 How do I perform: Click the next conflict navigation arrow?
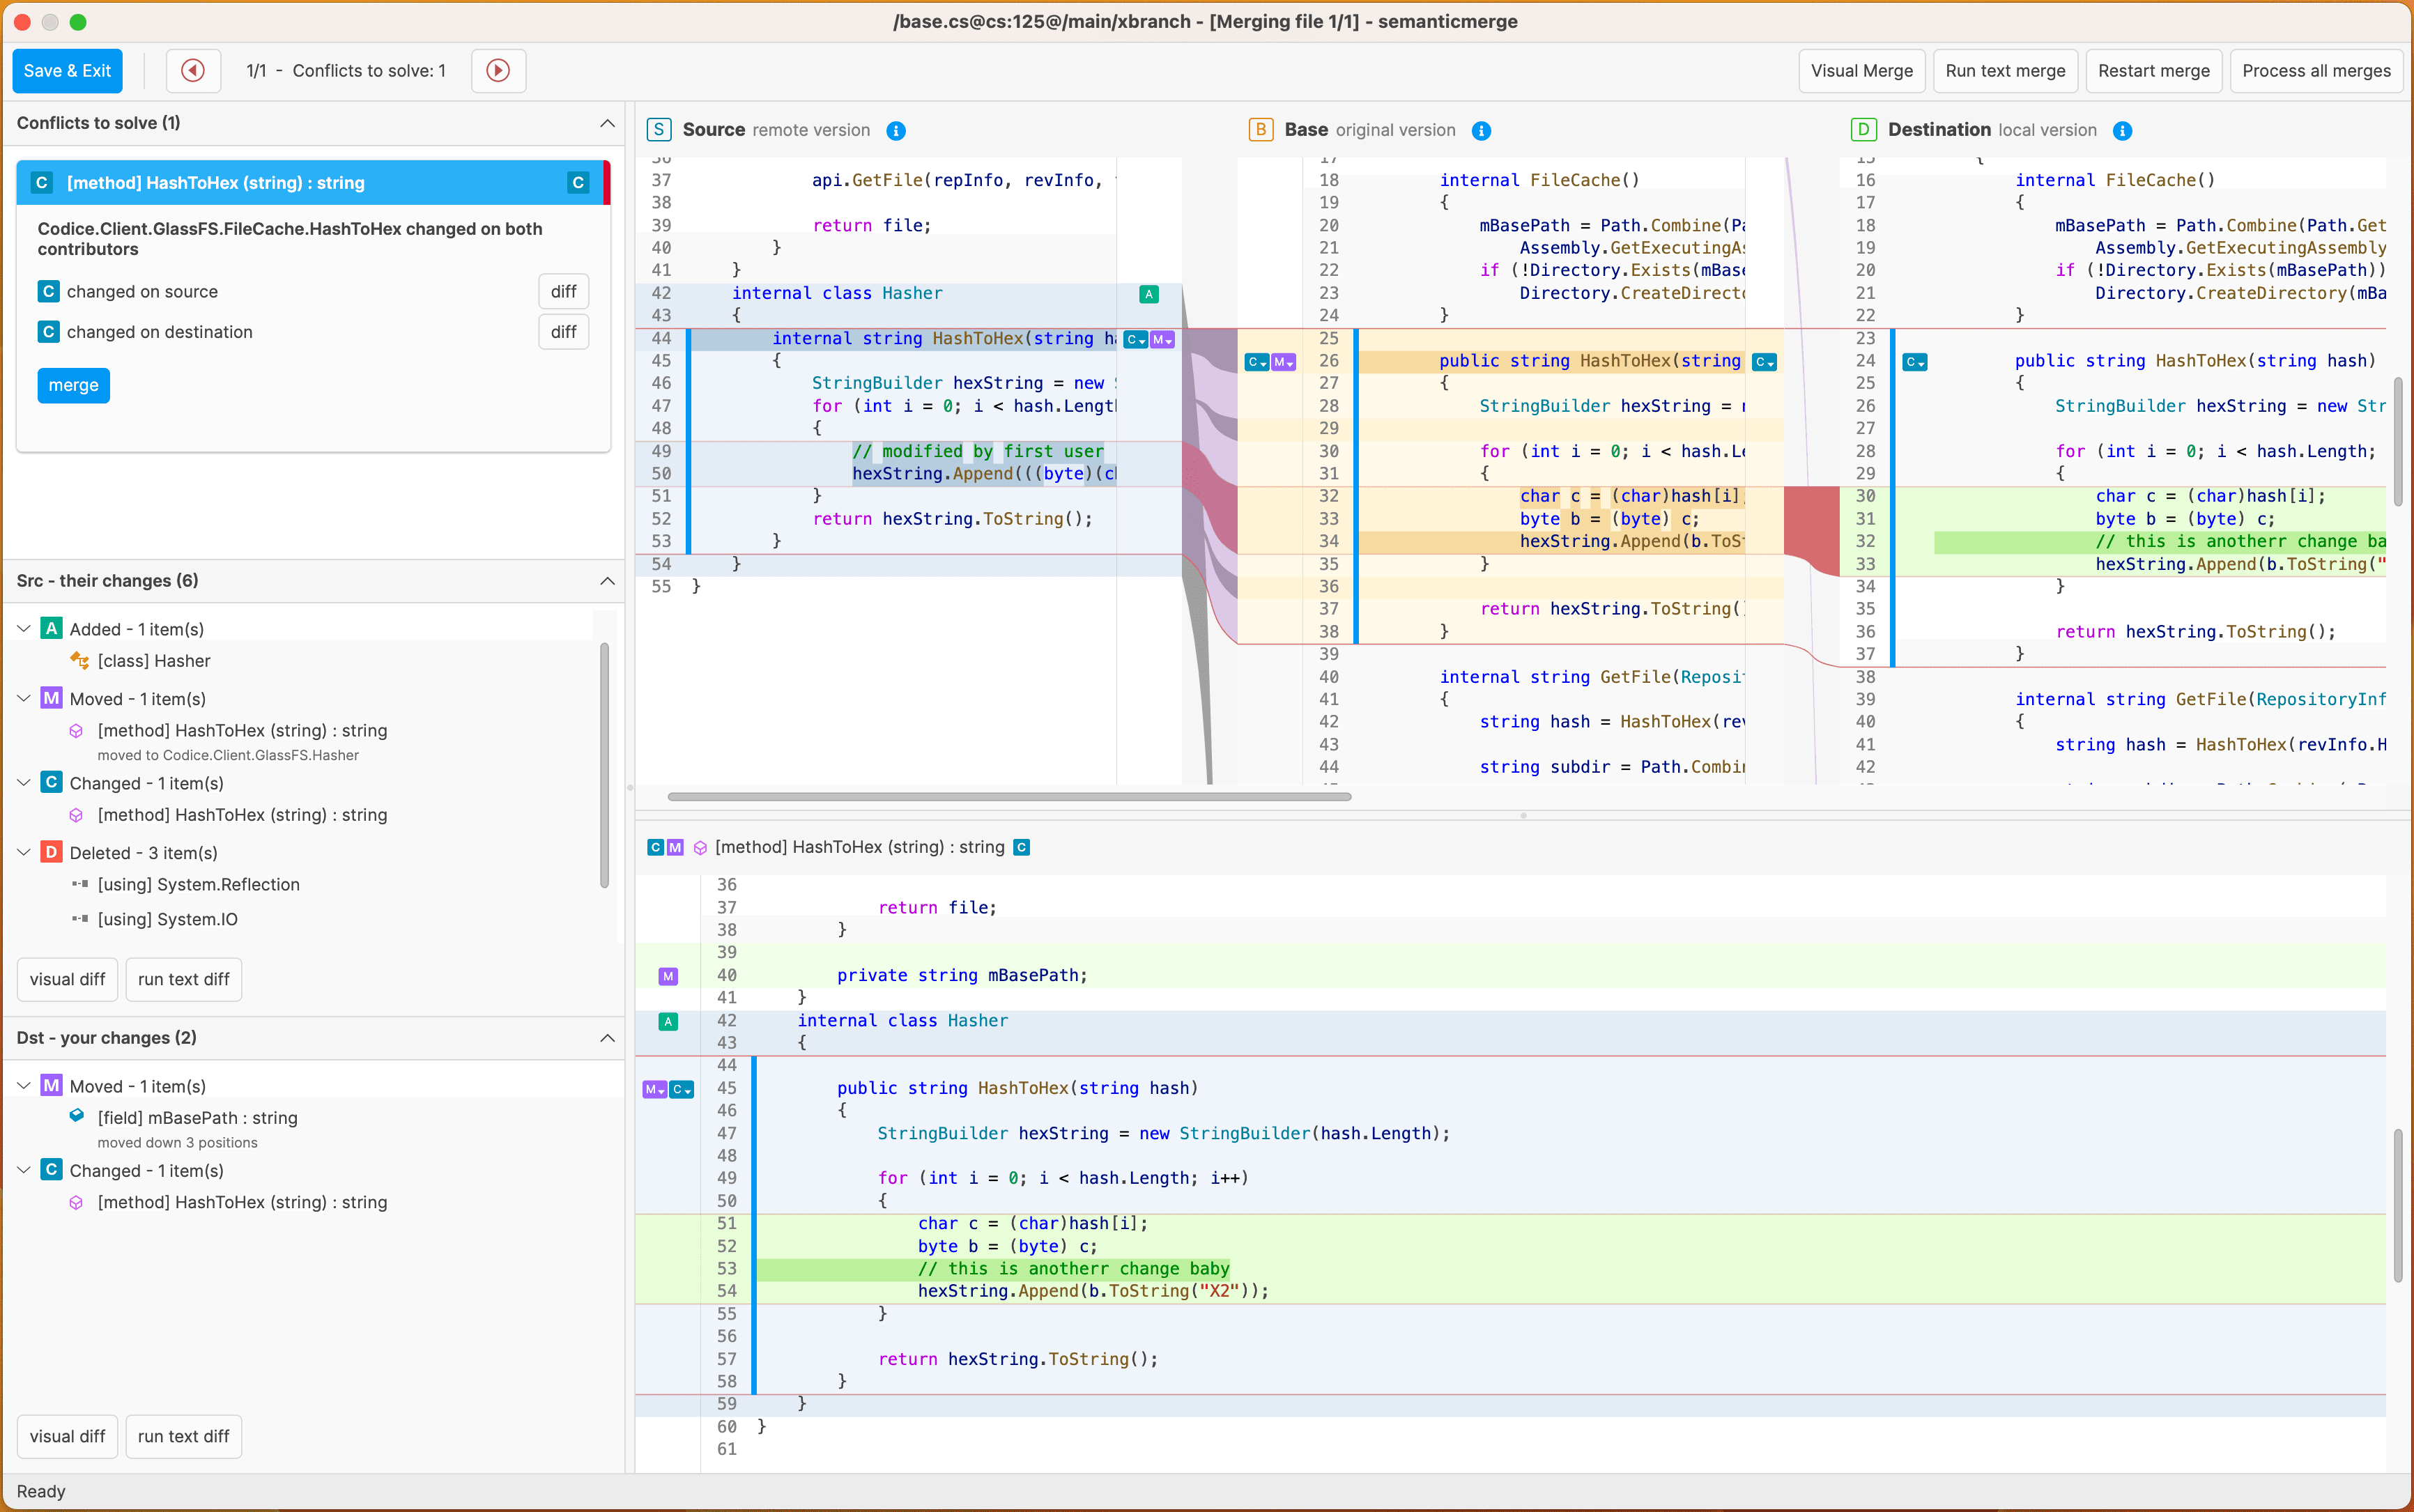pyautogui.click(x=497, y=70)
